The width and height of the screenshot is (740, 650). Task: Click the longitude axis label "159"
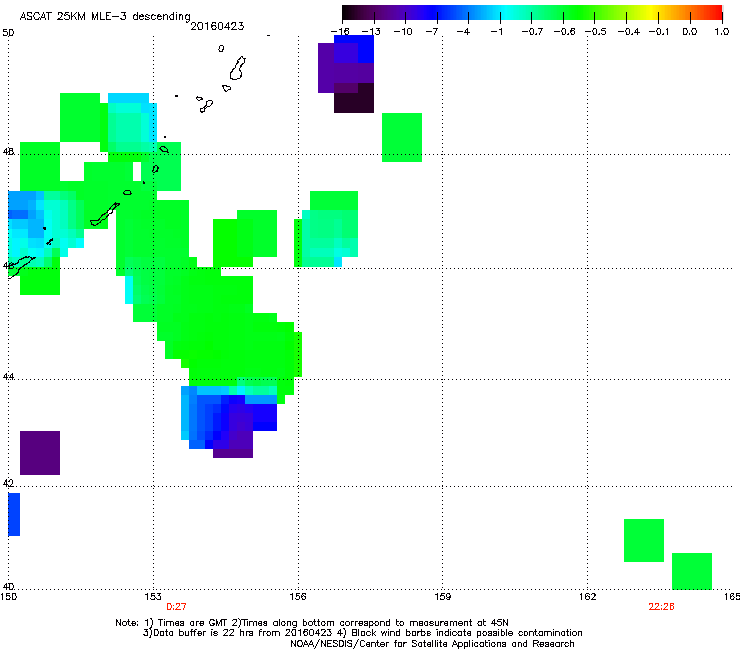(x=442, y=597)
